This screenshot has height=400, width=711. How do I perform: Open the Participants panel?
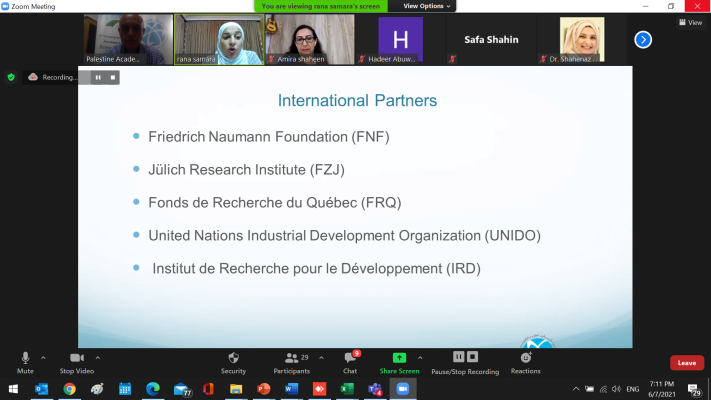point(291,361)
